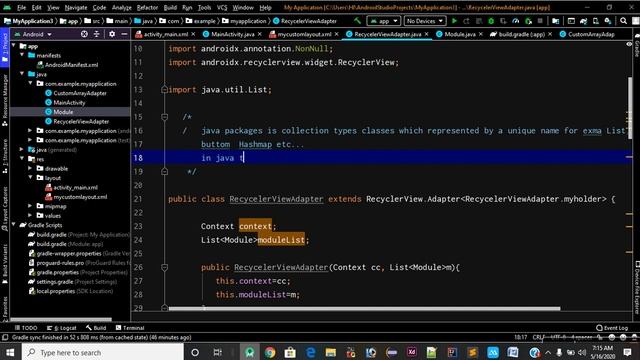Click the Run Anything terminal-box icon

click(x=571, y=21)
